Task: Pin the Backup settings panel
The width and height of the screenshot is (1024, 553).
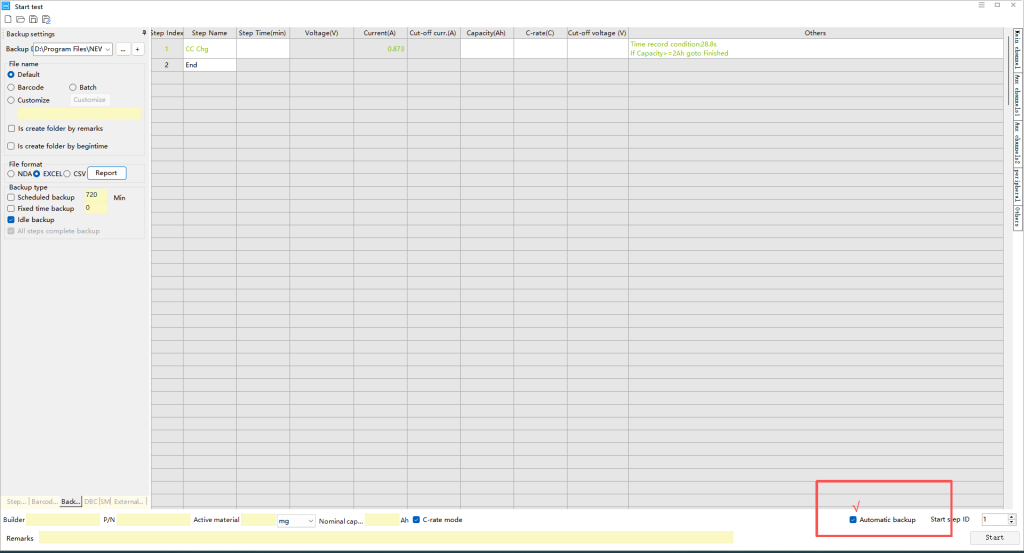Action: (x=144, y=33)
